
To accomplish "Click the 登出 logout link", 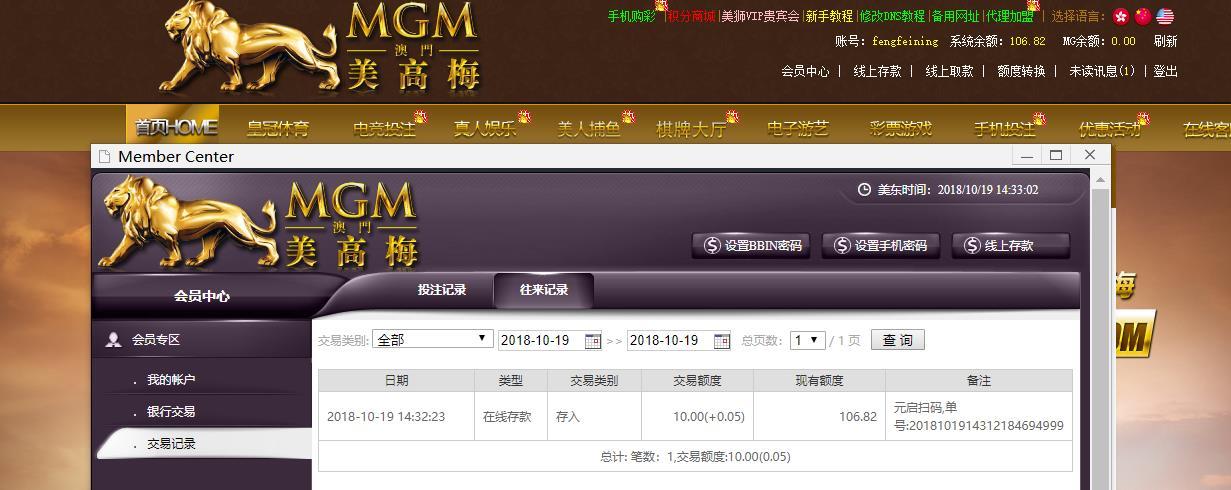I will pos(1166,71).
